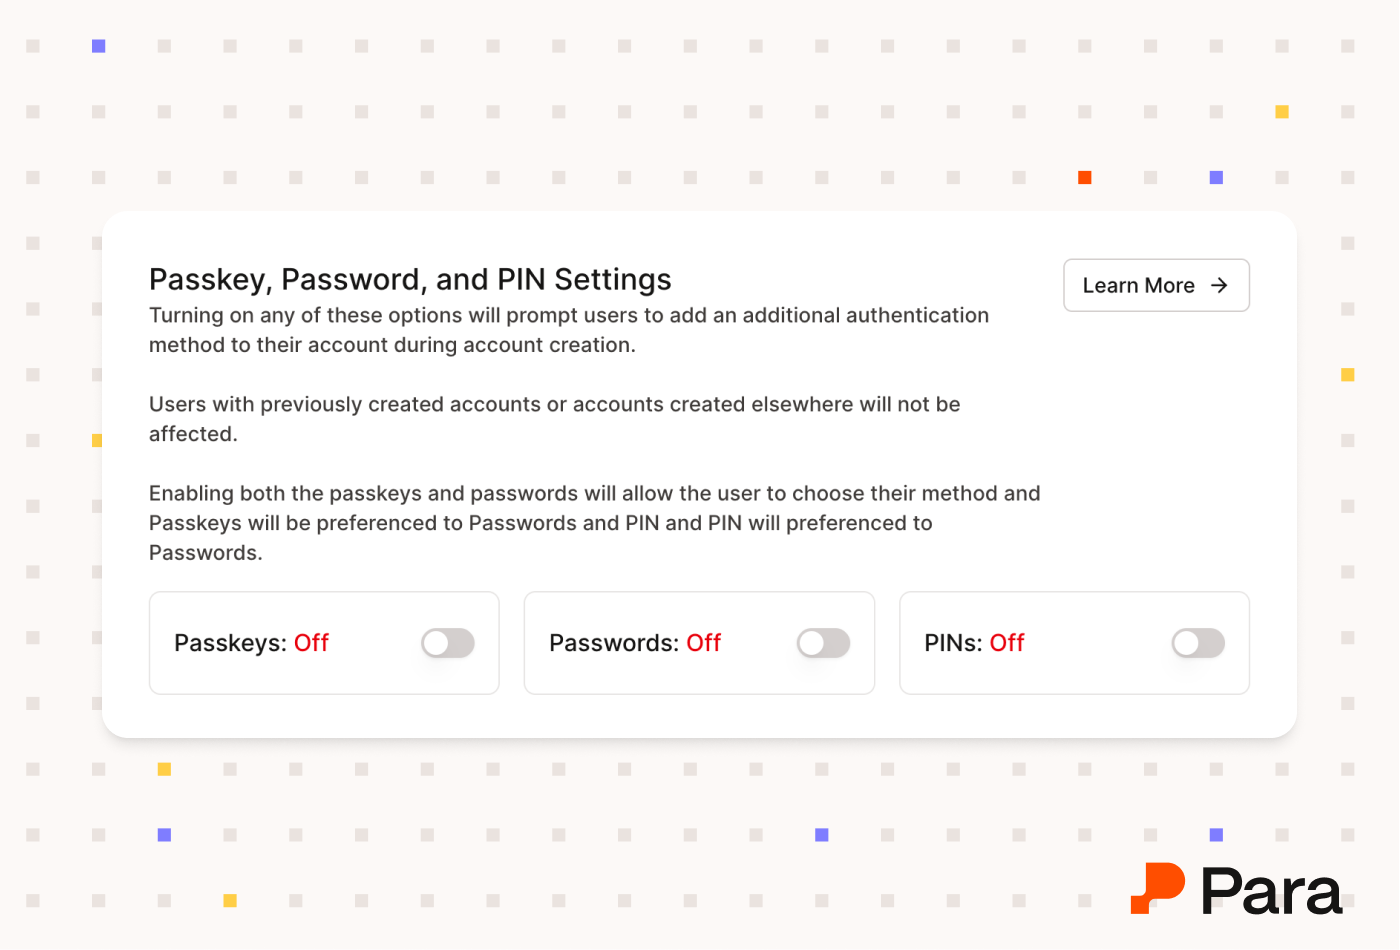Click the Passkey, Password, and PIN Settings heading
The image size is (1400, 950).
[x=410, y=280]
